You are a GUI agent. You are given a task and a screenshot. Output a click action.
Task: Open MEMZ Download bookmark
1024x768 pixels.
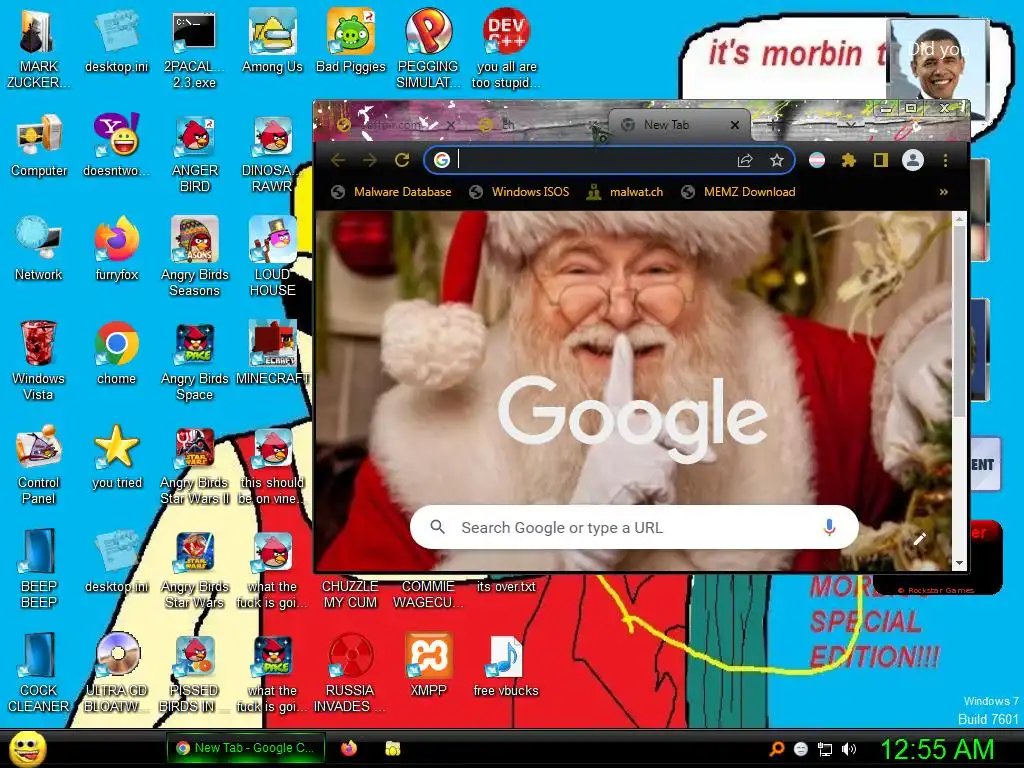point(739,192)
